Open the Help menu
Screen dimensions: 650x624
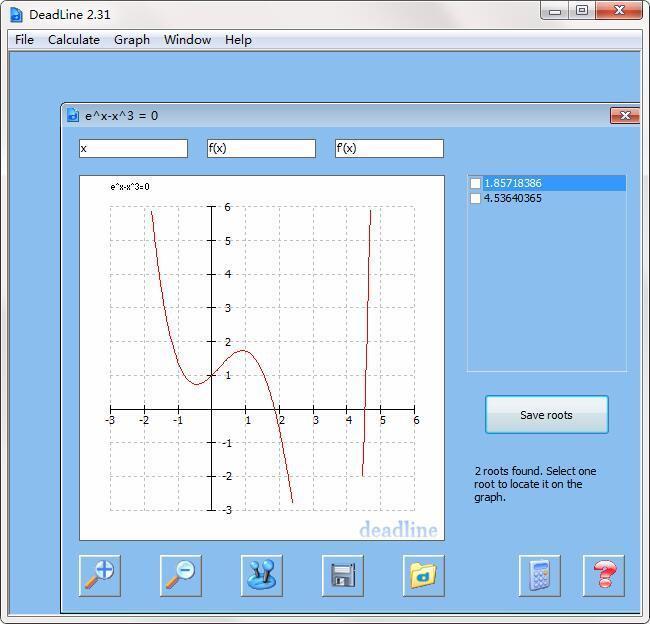(238, 40)
